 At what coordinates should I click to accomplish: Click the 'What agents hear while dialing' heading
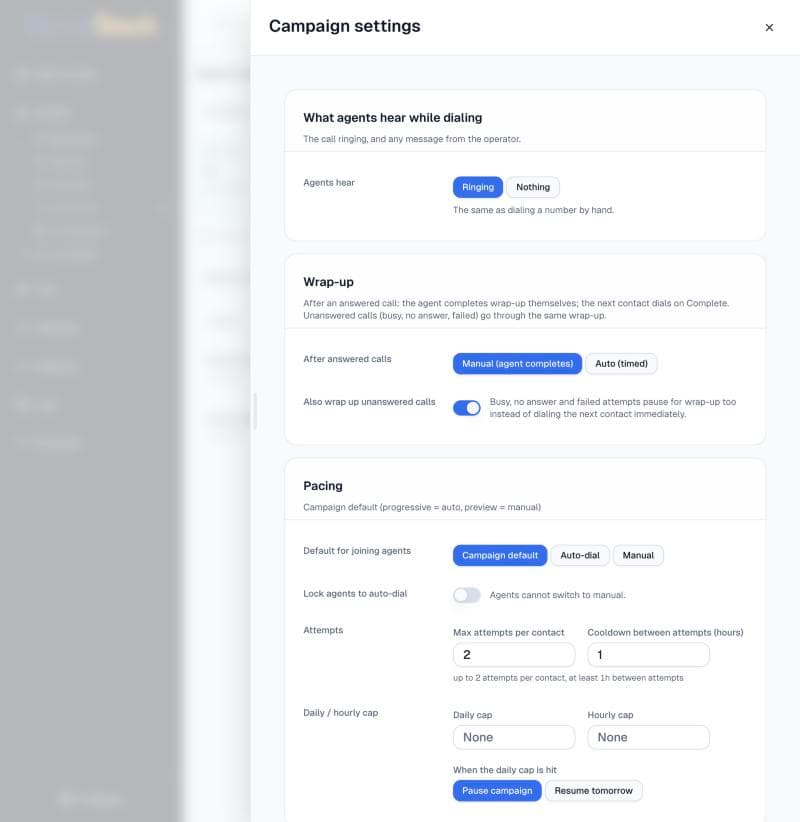click(x=393, y=118)
